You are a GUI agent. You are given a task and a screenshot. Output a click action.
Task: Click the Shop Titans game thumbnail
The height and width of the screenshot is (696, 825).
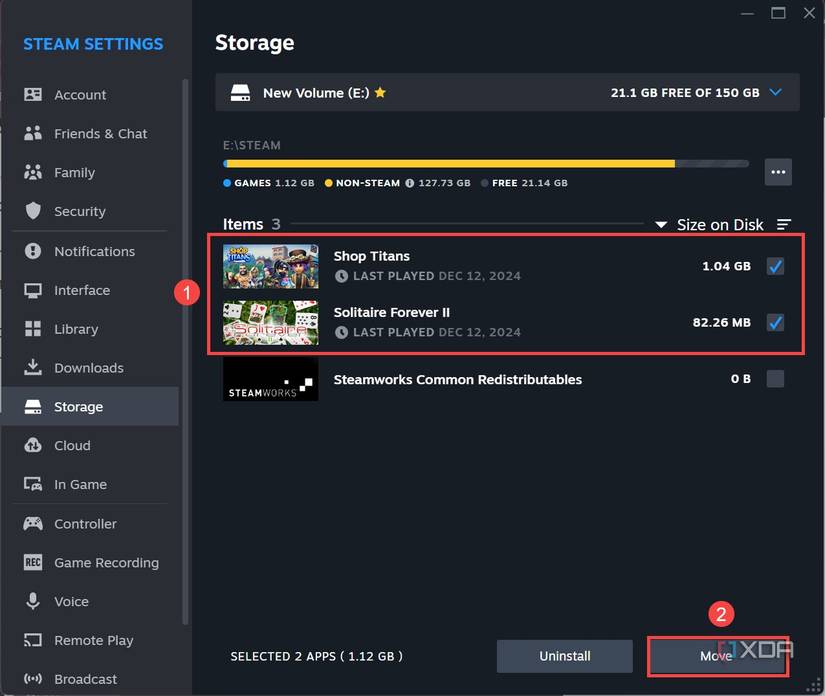coord(270,266)
